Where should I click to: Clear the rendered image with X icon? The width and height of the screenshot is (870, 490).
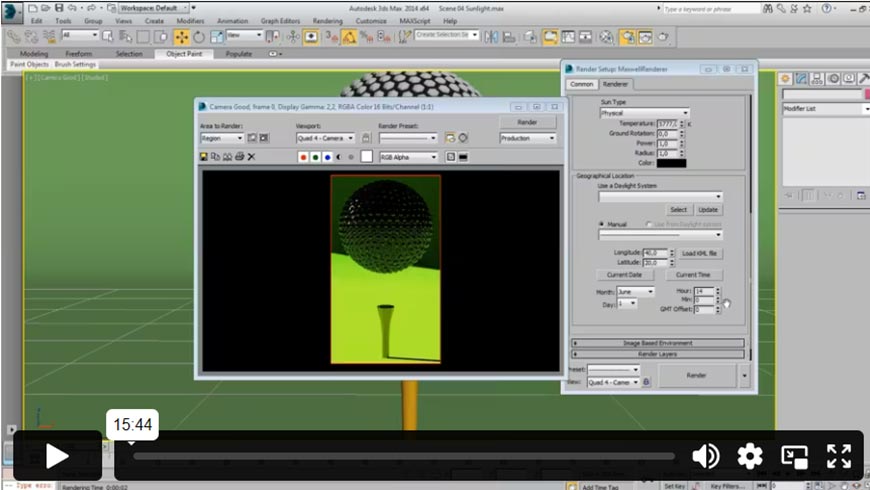252,157
